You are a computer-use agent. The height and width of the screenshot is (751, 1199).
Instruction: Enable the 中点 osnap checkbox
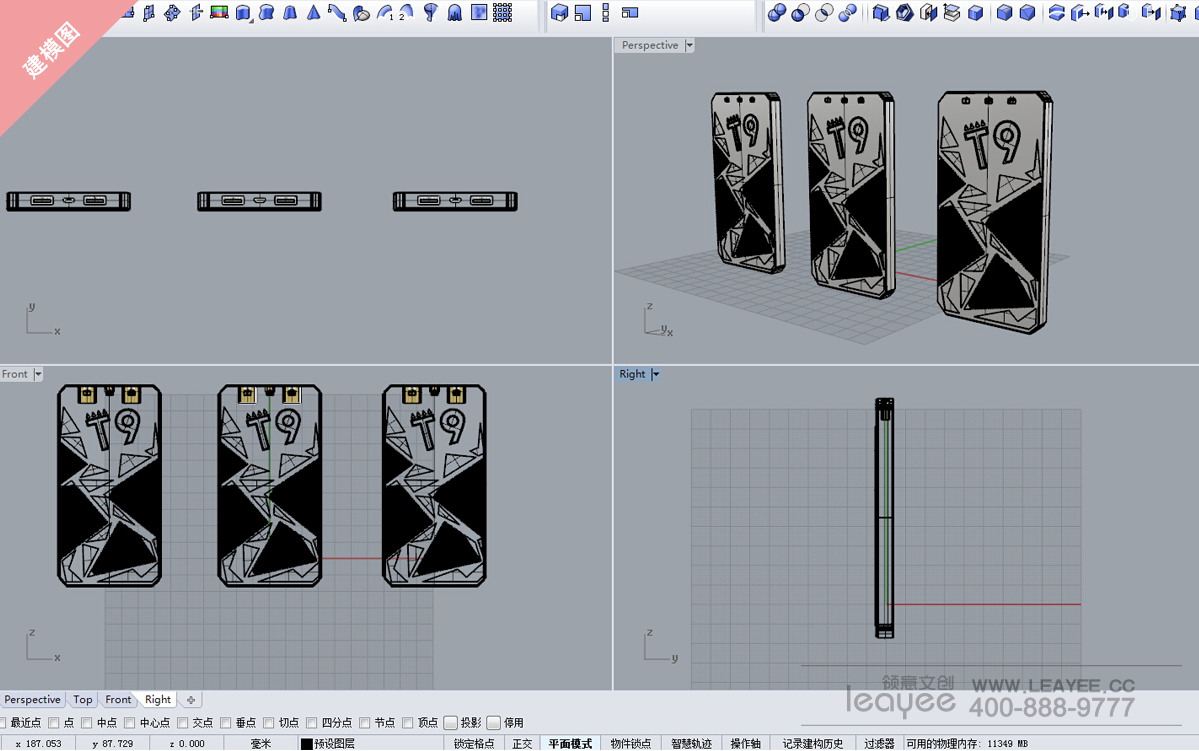[87, 723]
